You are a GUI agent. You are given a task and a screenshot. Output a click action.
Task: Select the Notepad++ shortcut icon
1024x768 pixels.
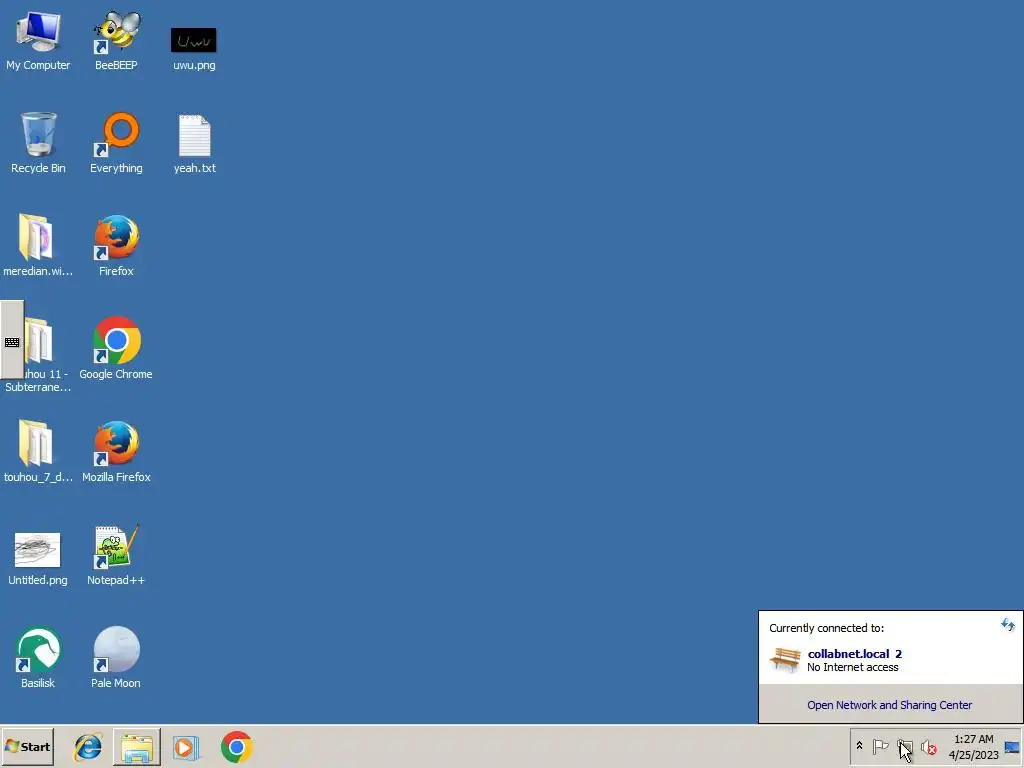[x=116, y=554]
